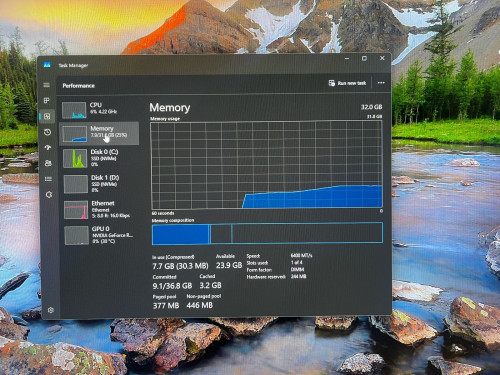The image size is (500, 375).
Task: Open the three-dot more options menu
Action: pyautogui.click(x=381, y=83)
